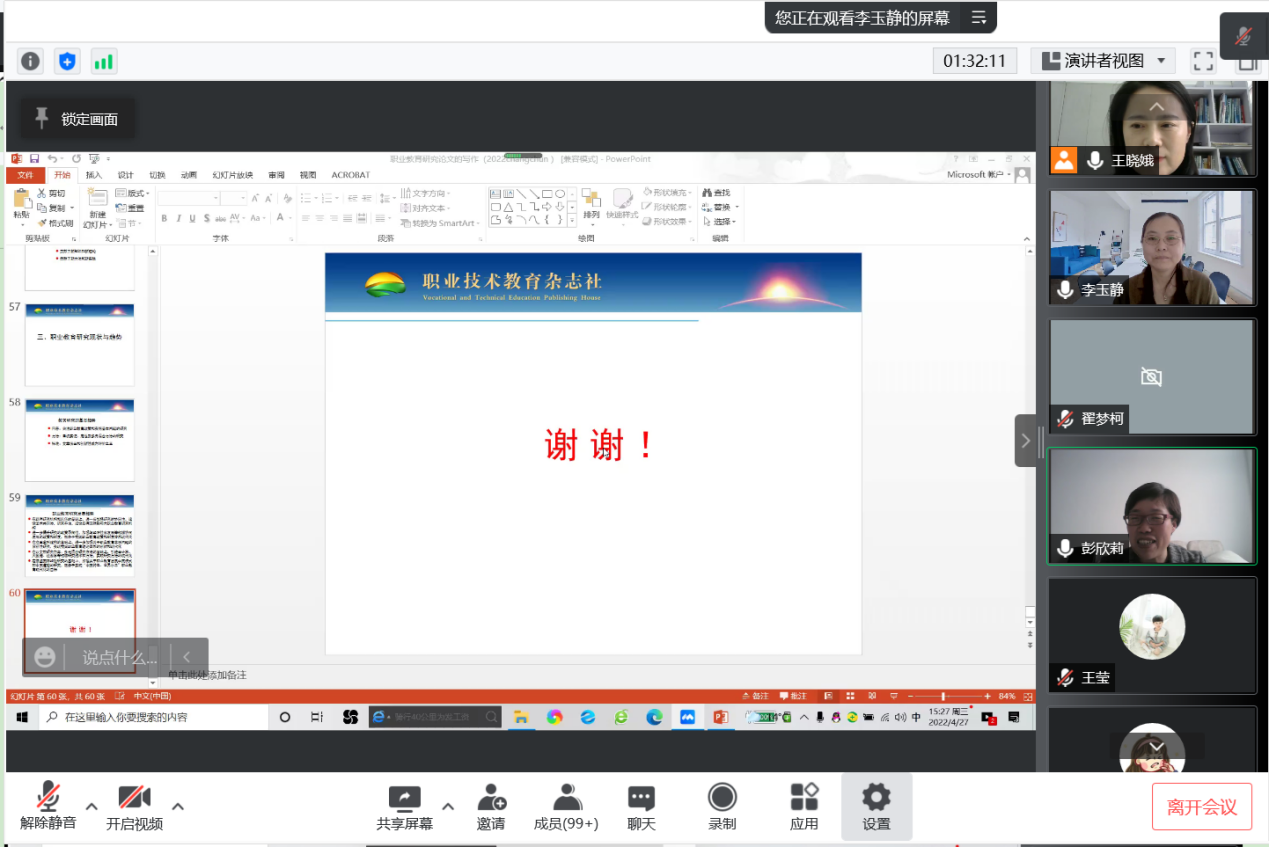The height and width of the screenshot is (847, 1269).
Task: Pin the screen with 锁定画面
Action: (x=78, y=119)
